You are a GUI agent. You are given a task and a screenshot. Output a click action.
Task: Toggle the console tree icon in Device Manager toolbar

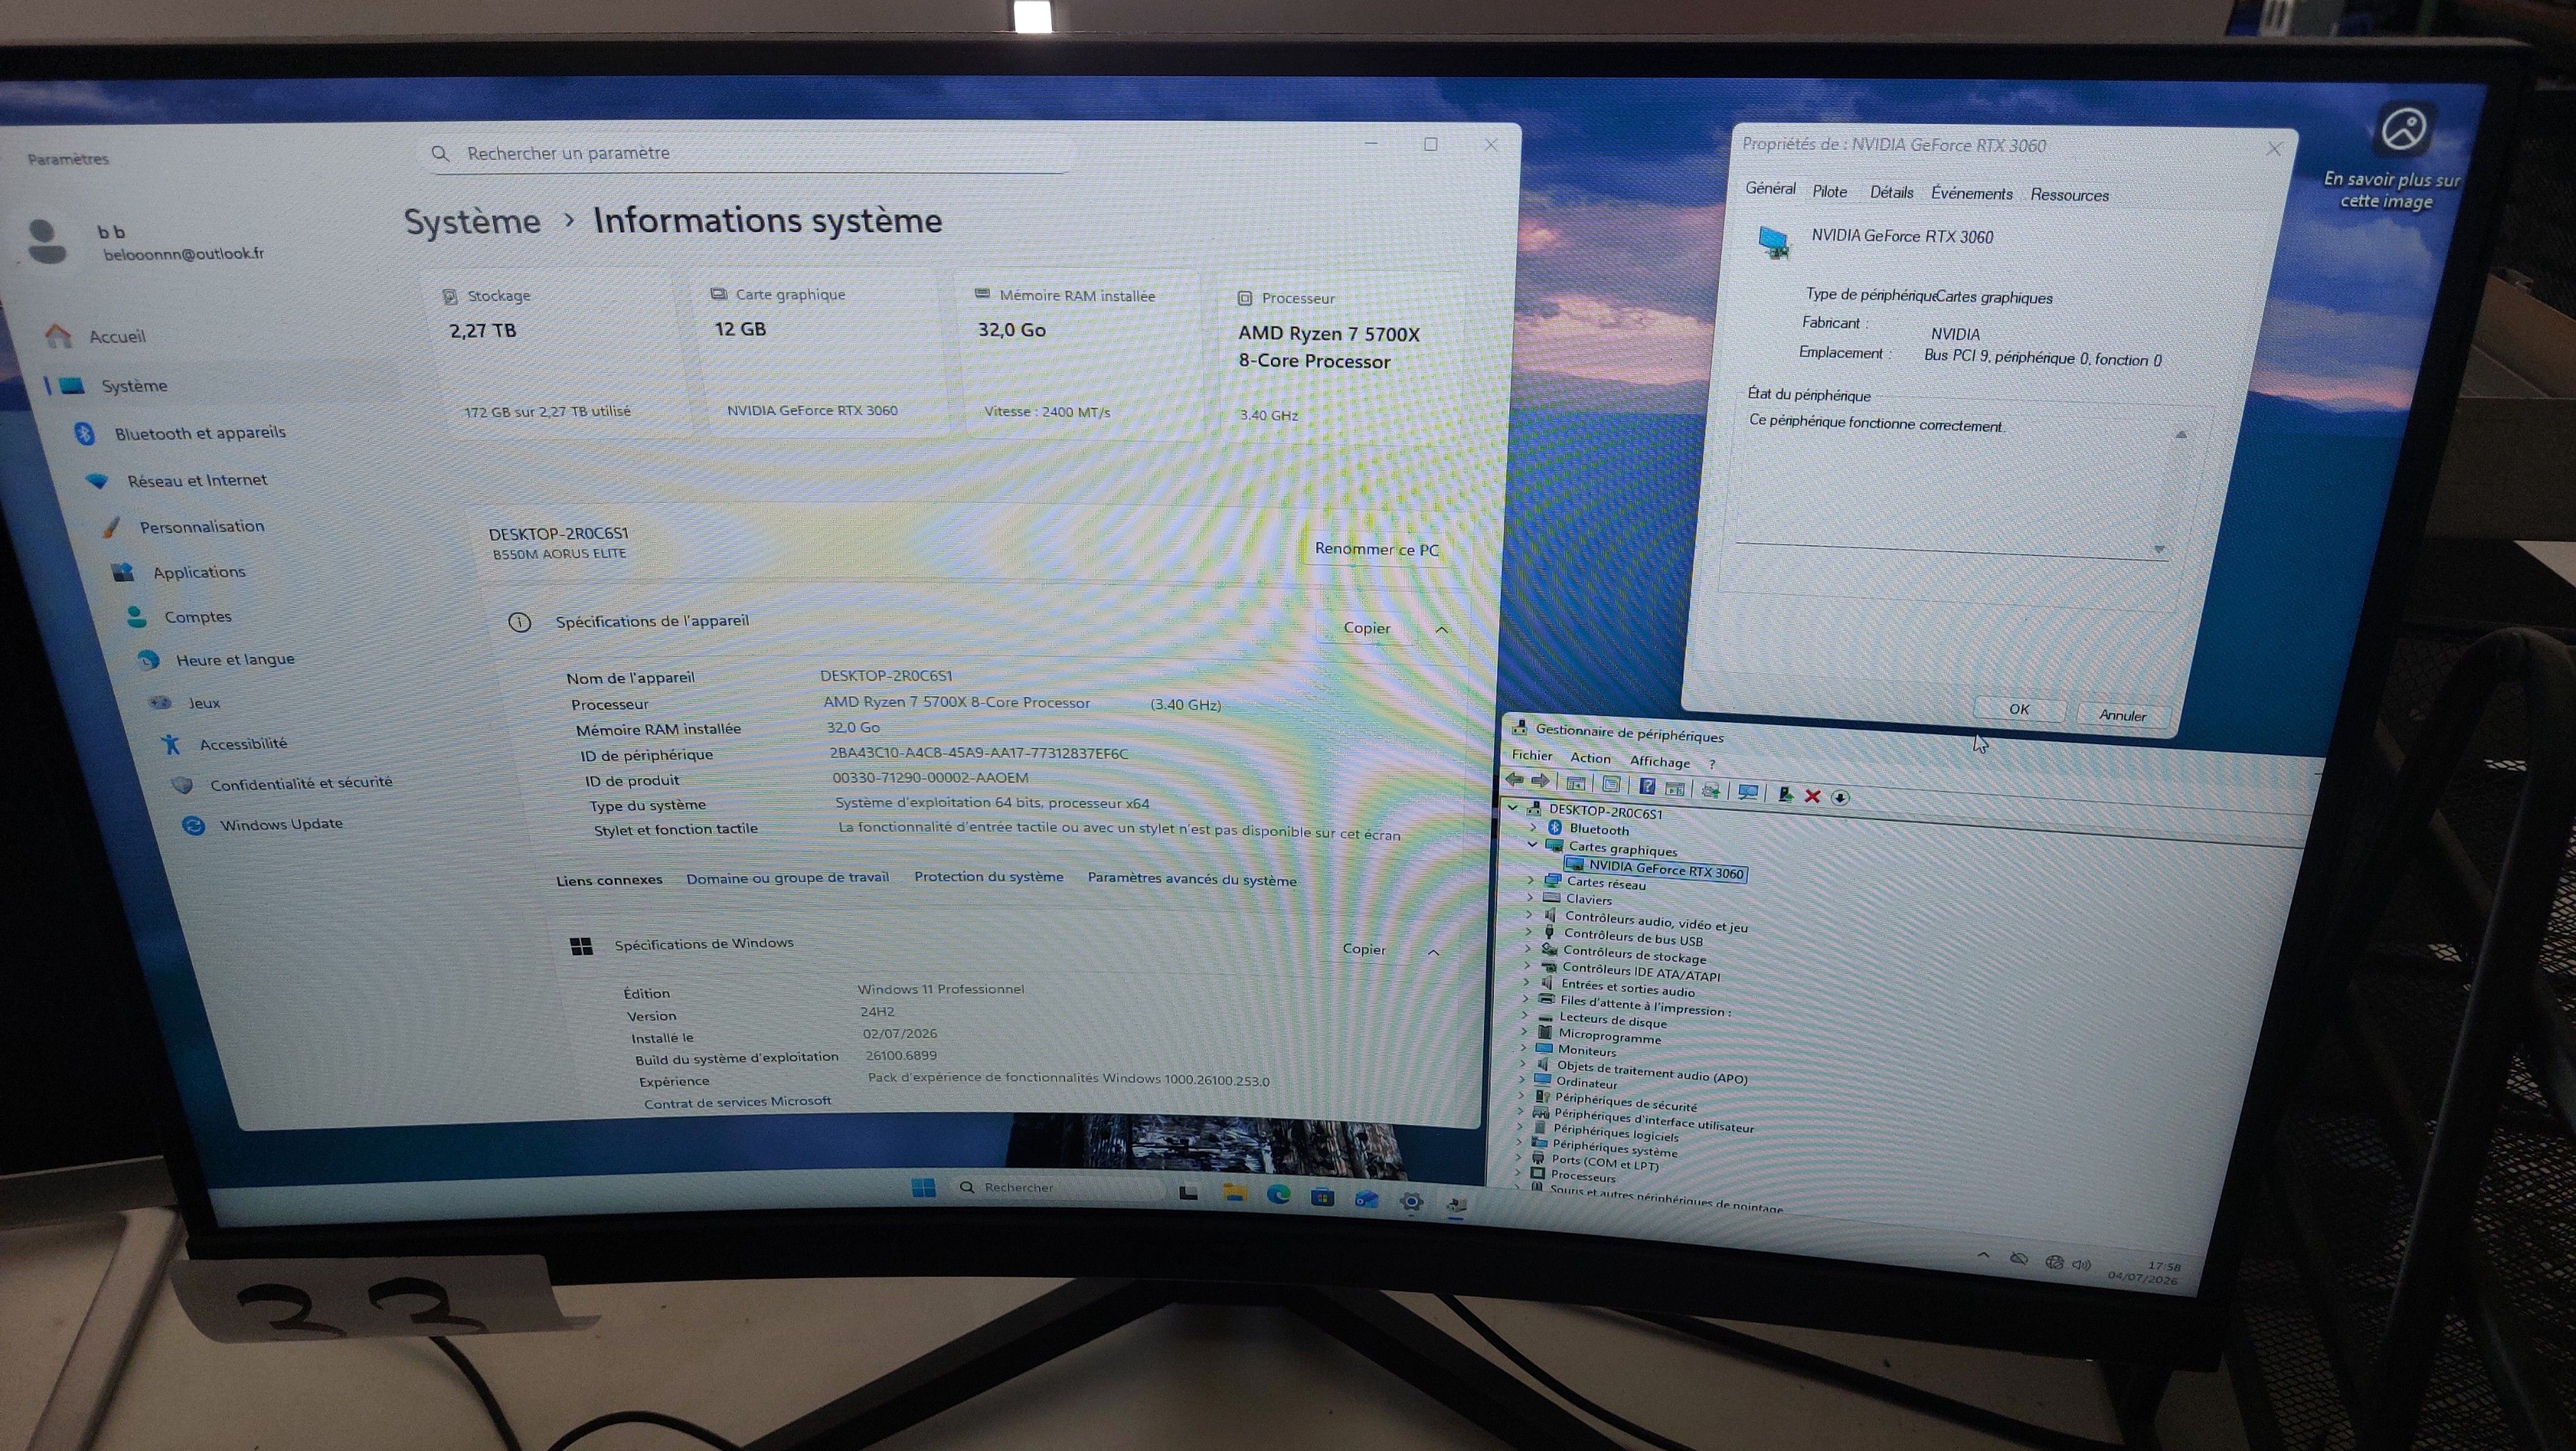[1577, 784]
